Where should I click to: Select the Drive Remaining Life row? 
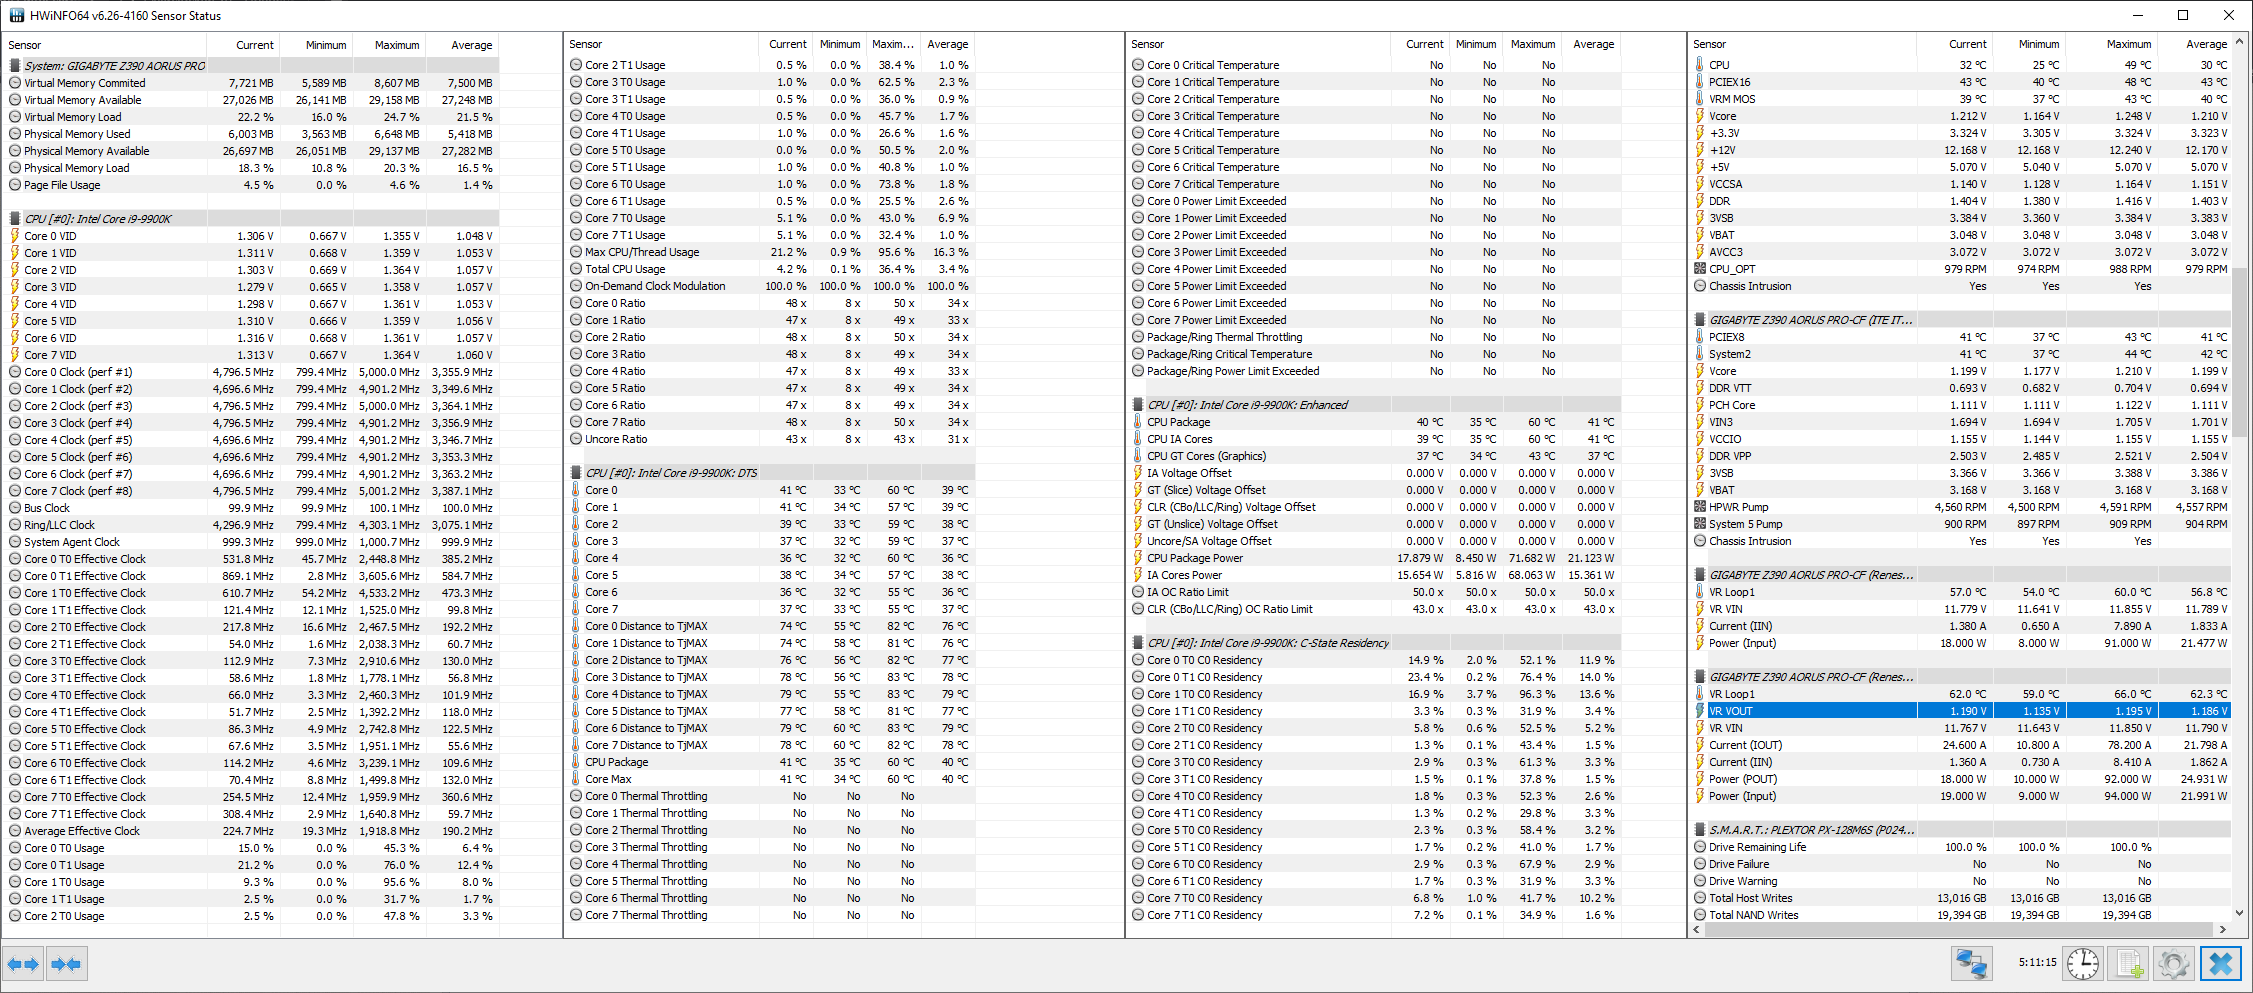point(1961,847)
